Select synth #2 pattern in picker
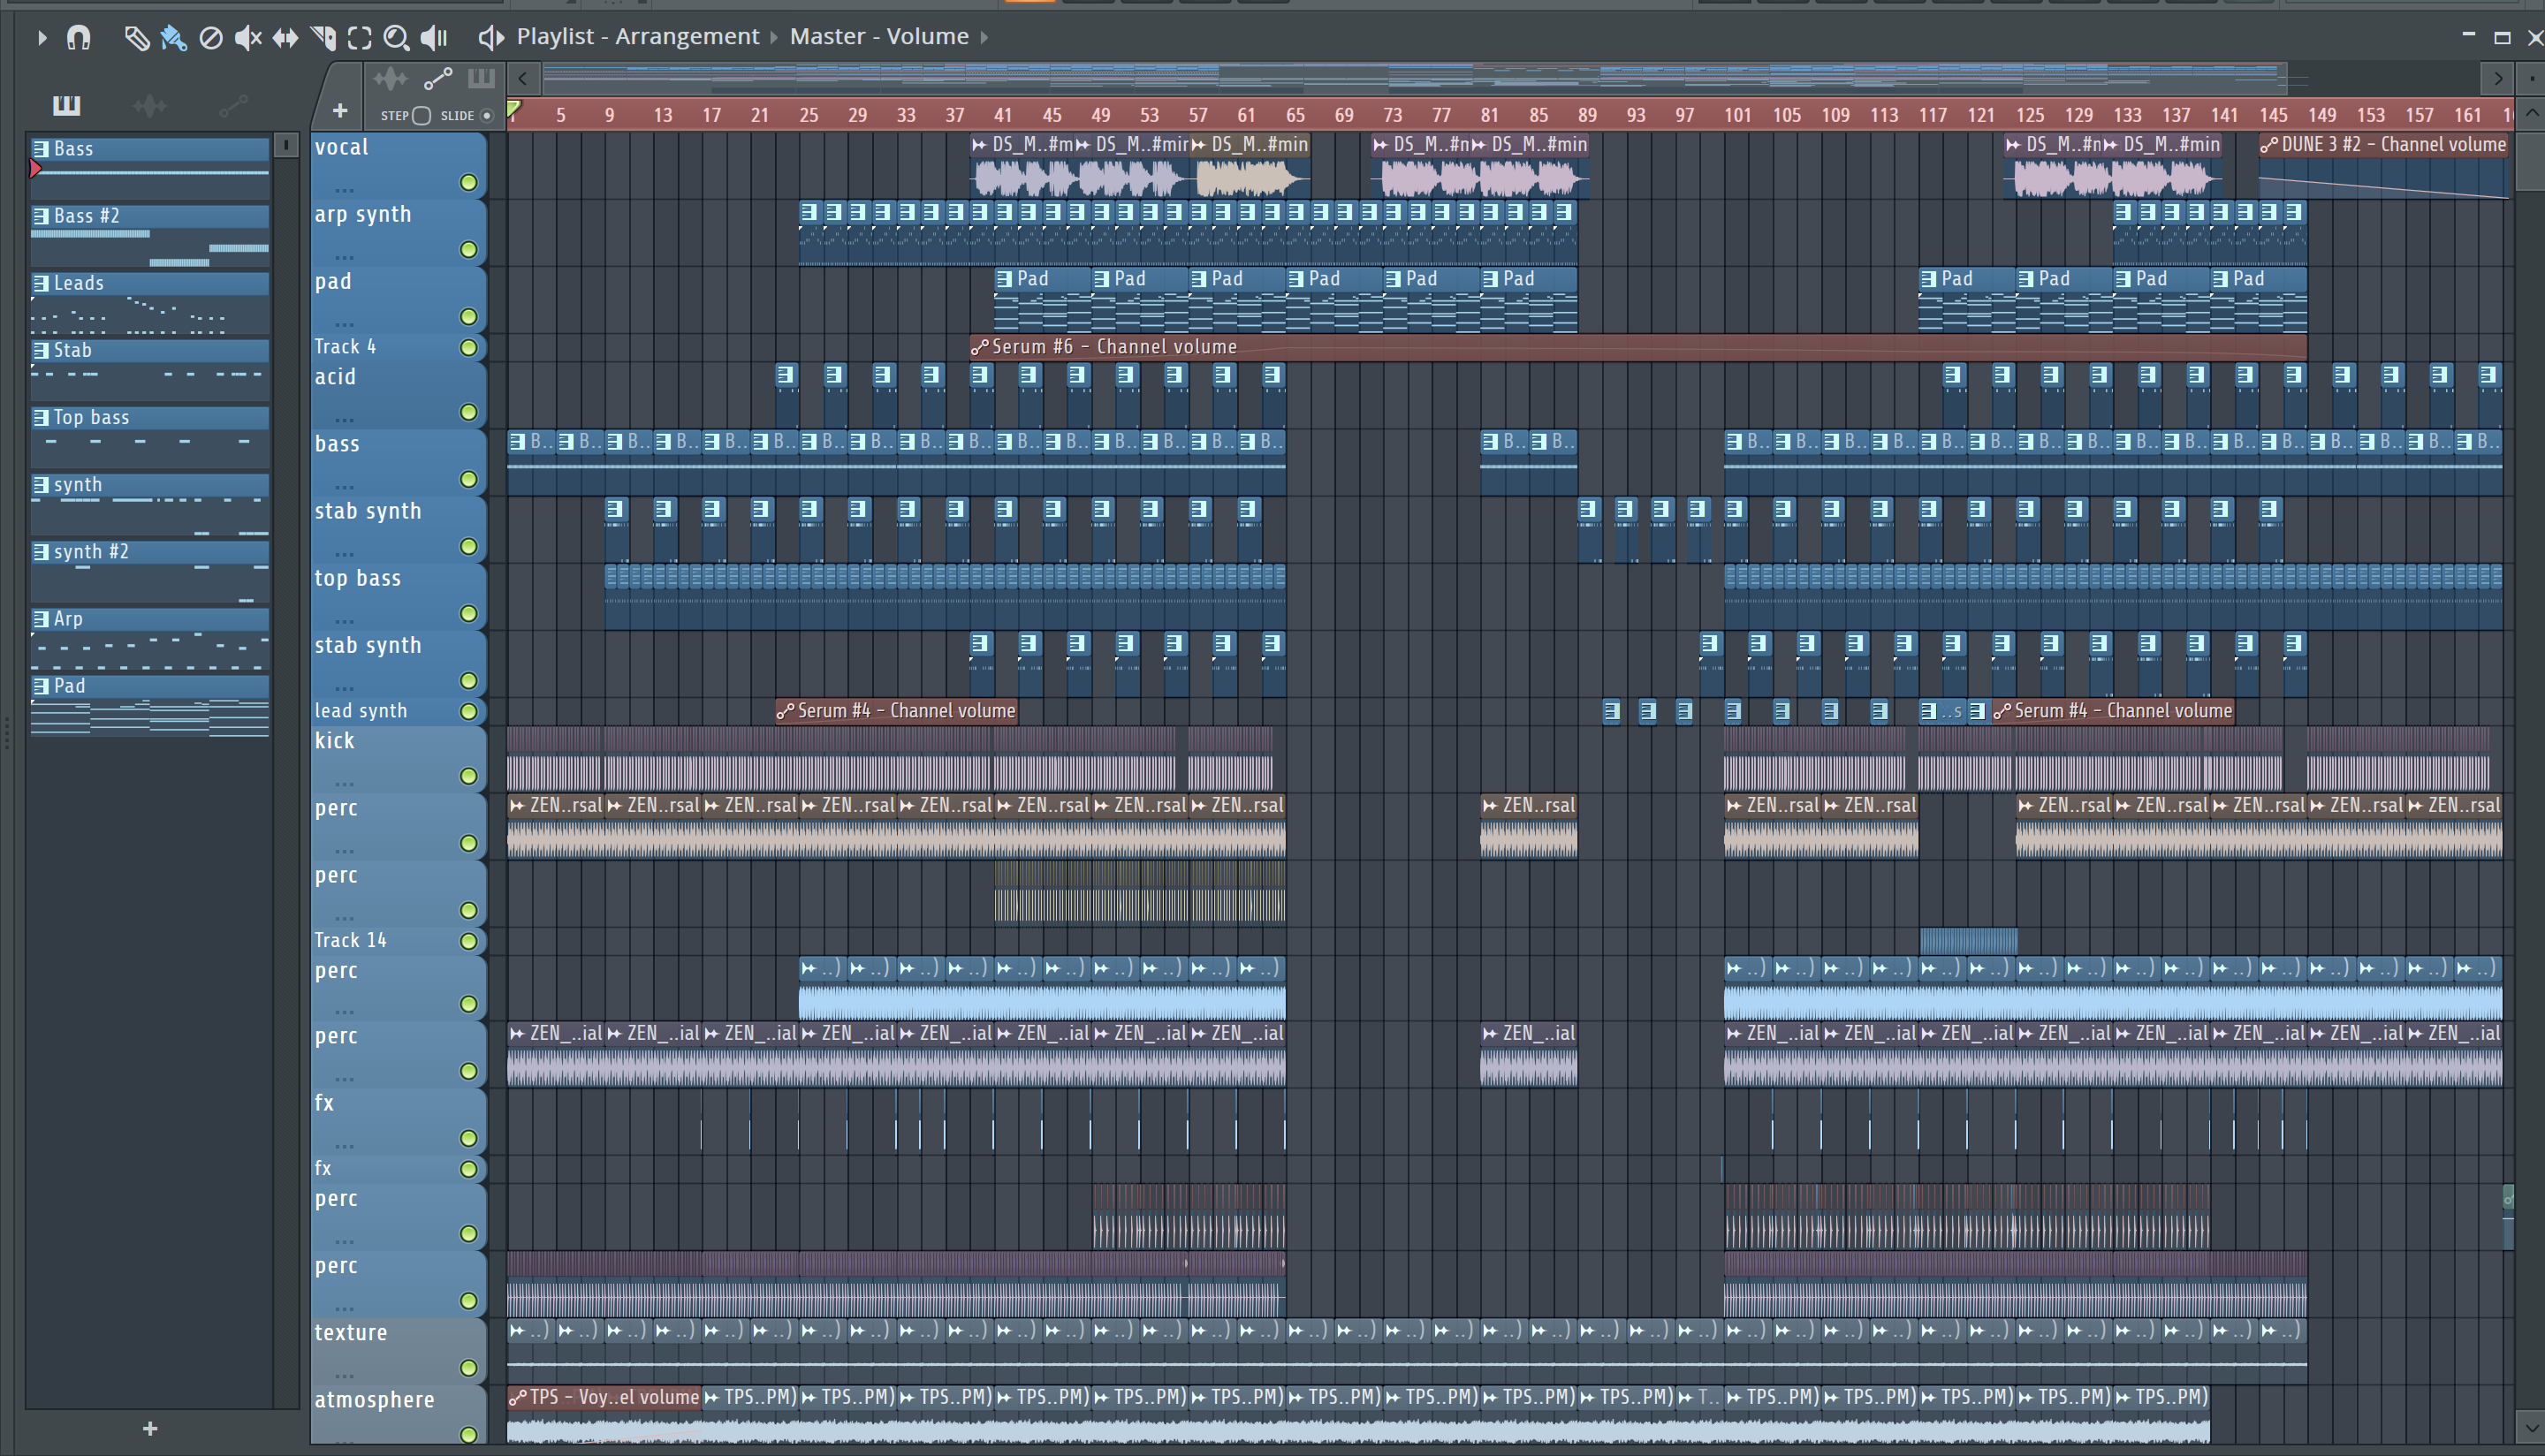2545x1456 pixels. click(x=149, y=571)
